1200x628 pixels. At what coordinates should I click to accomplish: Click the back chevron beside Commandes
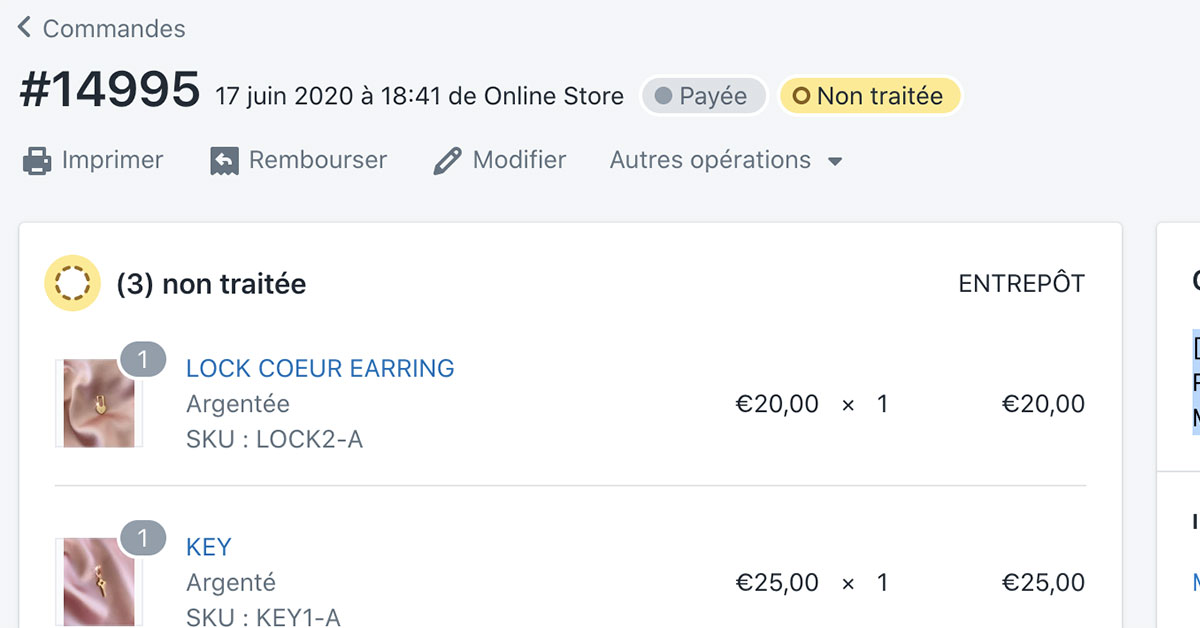(25, 28)
